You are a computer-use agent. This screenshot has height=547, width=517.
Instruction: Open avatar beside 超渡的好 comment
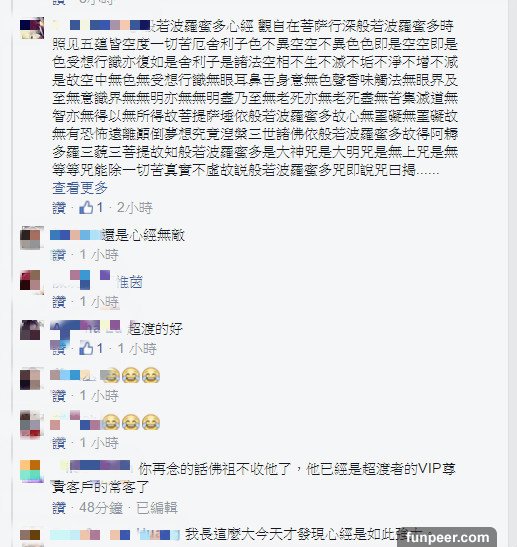point(32,330)
